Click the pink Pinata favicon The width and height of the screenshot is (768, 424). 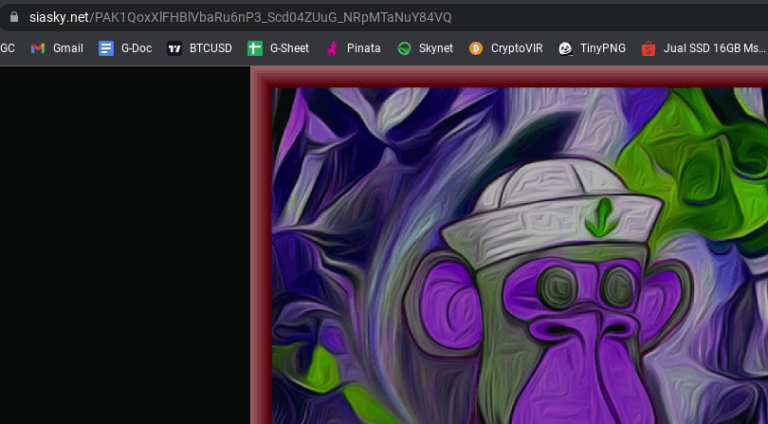tap(332, 48)
